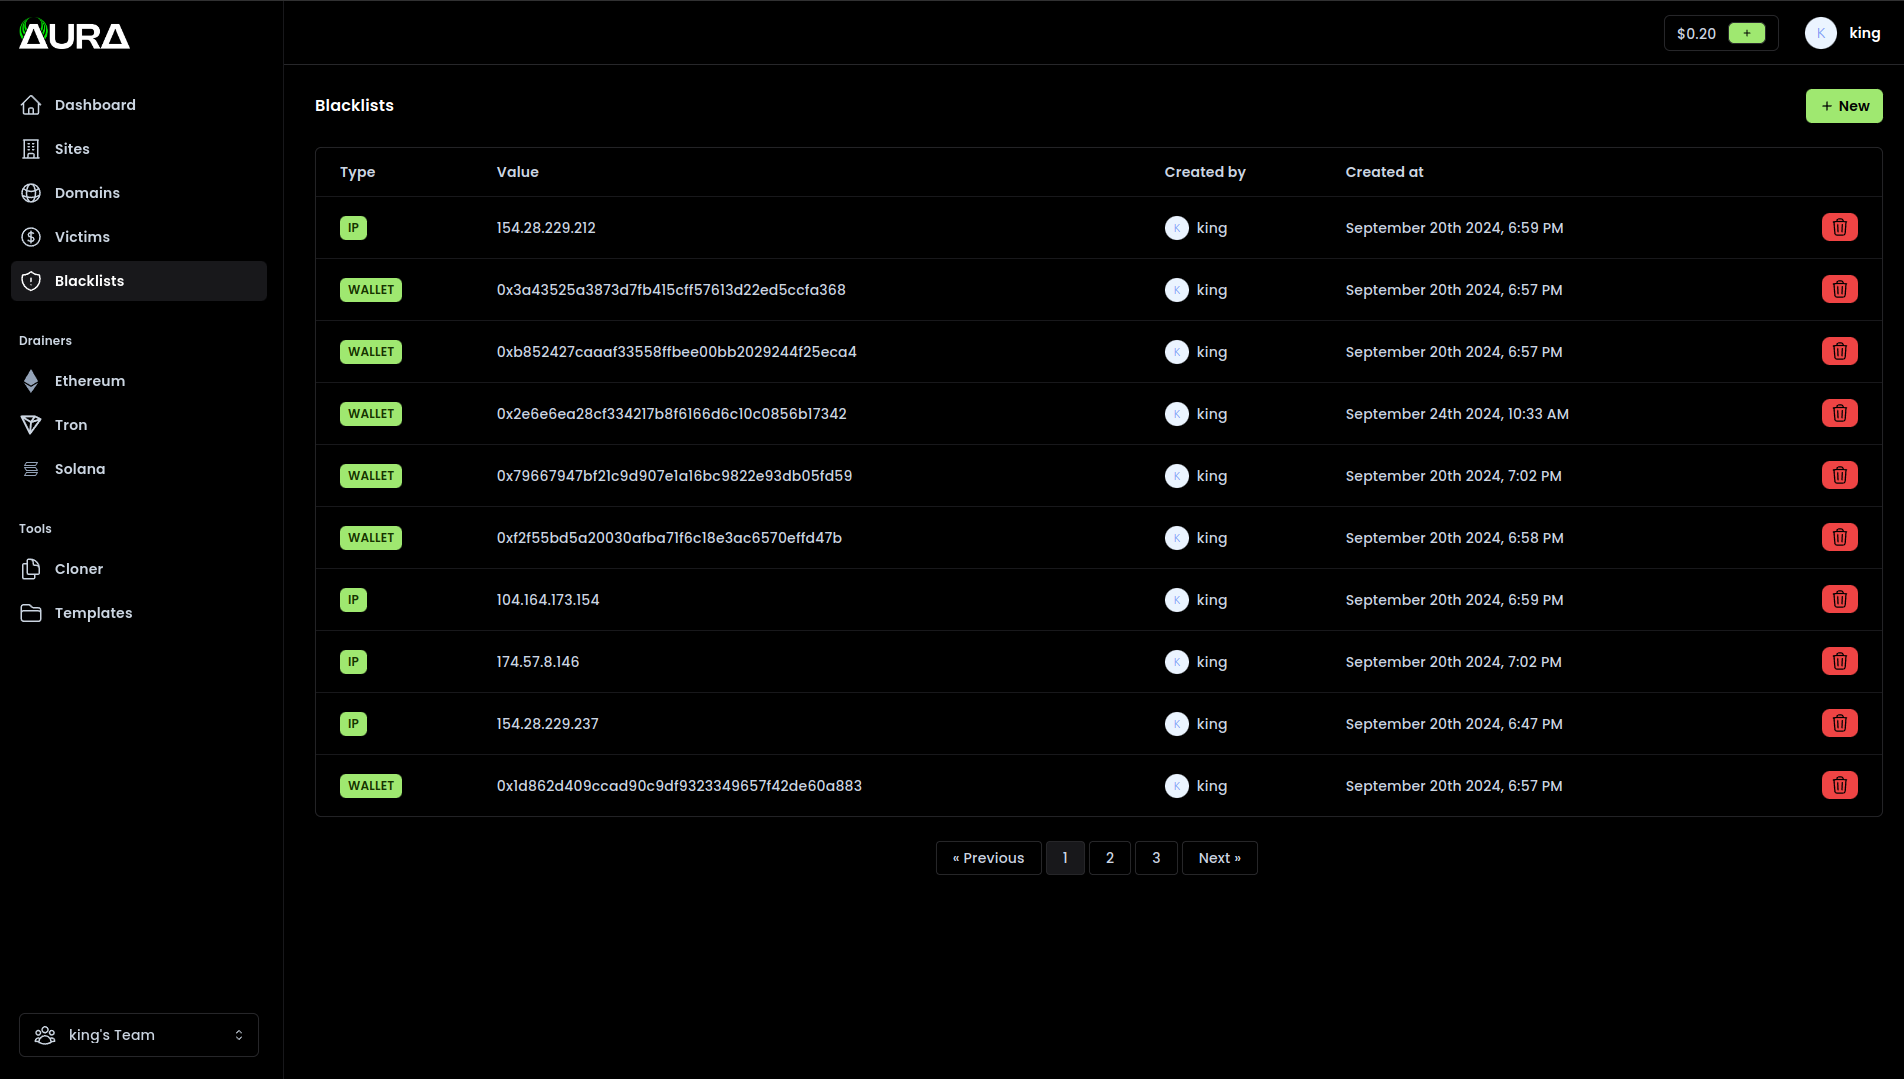Open the king profile avatar menu
The height and width of the screenshot is (1079, 1904).
pyautogui.click(x=1820, y=32)
